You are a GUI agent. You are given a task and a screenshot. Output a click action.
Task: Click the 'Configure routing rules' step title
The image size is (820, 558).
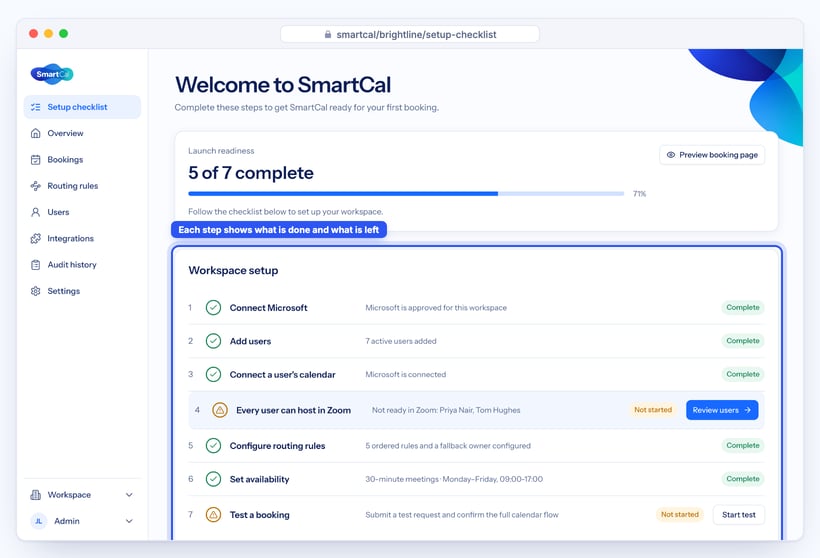click(x=277, y=446)
